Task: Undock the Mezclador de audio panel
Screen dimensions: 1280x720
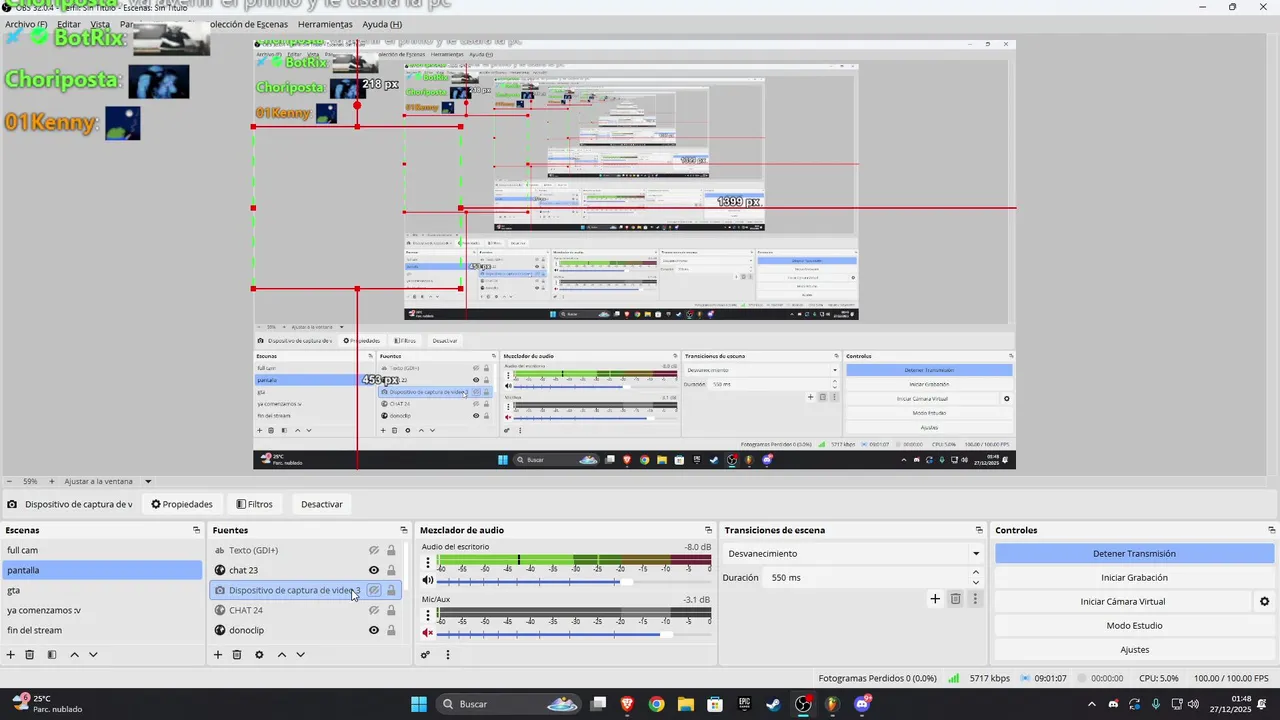Action: [x=708, y=530]
